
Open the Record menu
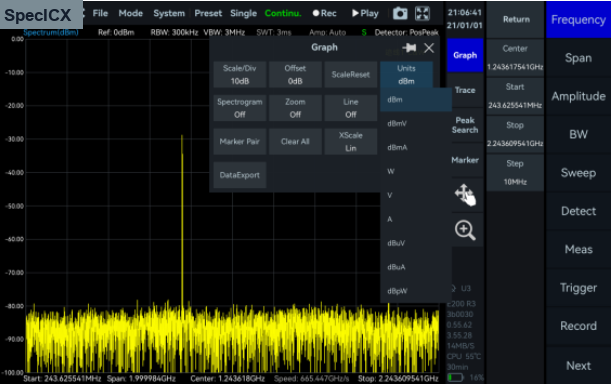tap(578, 326)
